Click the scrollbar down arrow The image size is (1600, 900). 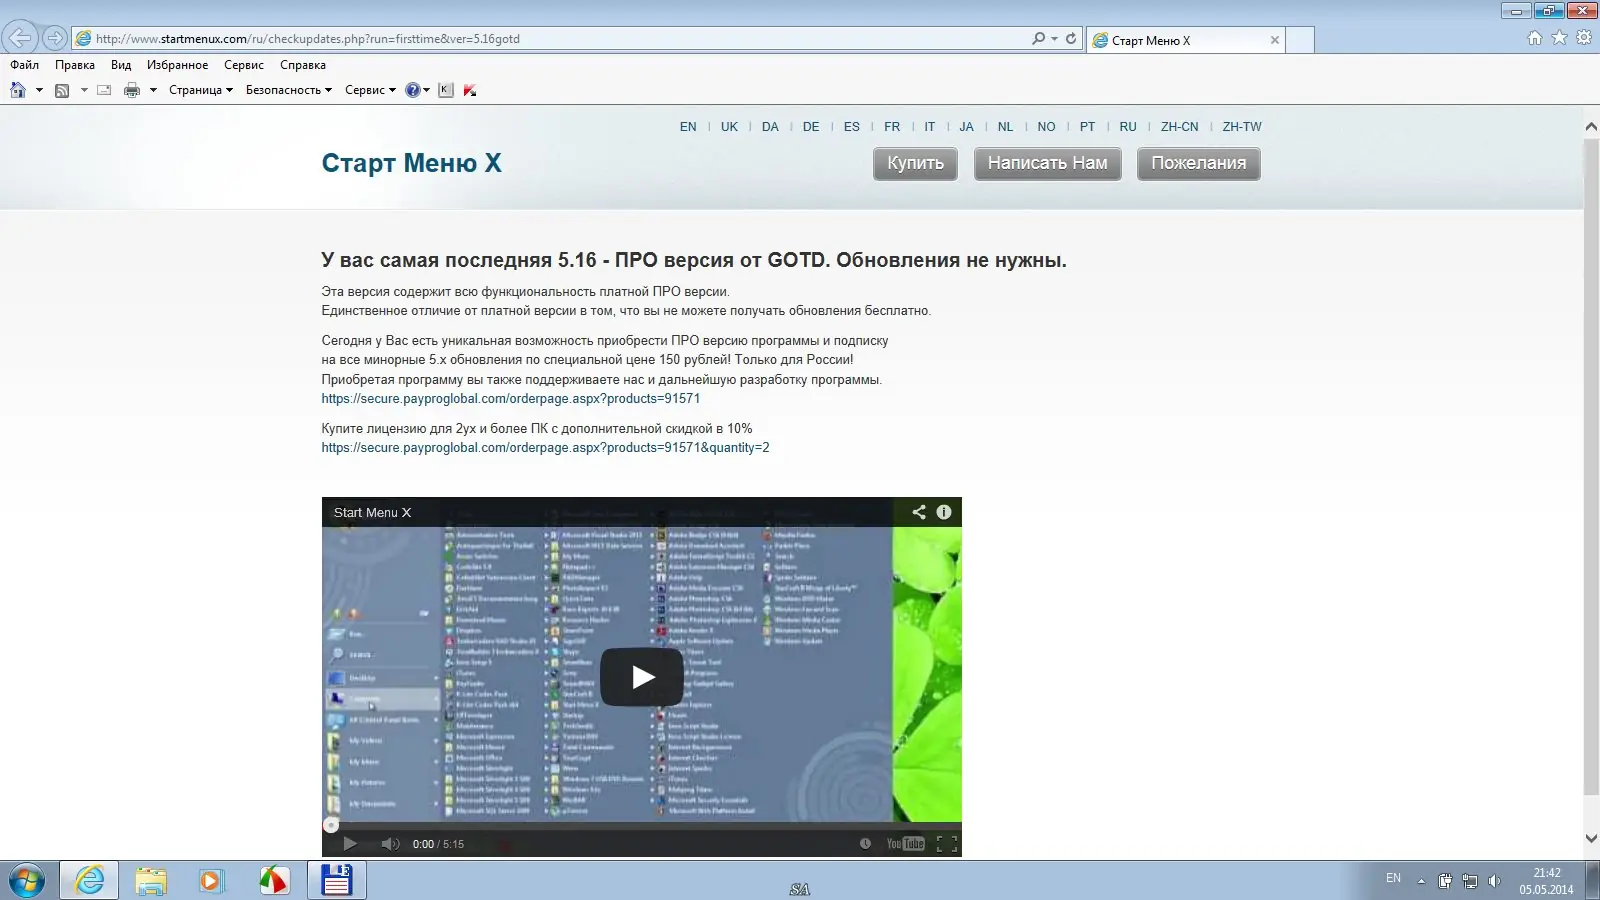click(x=1591, y=839)
